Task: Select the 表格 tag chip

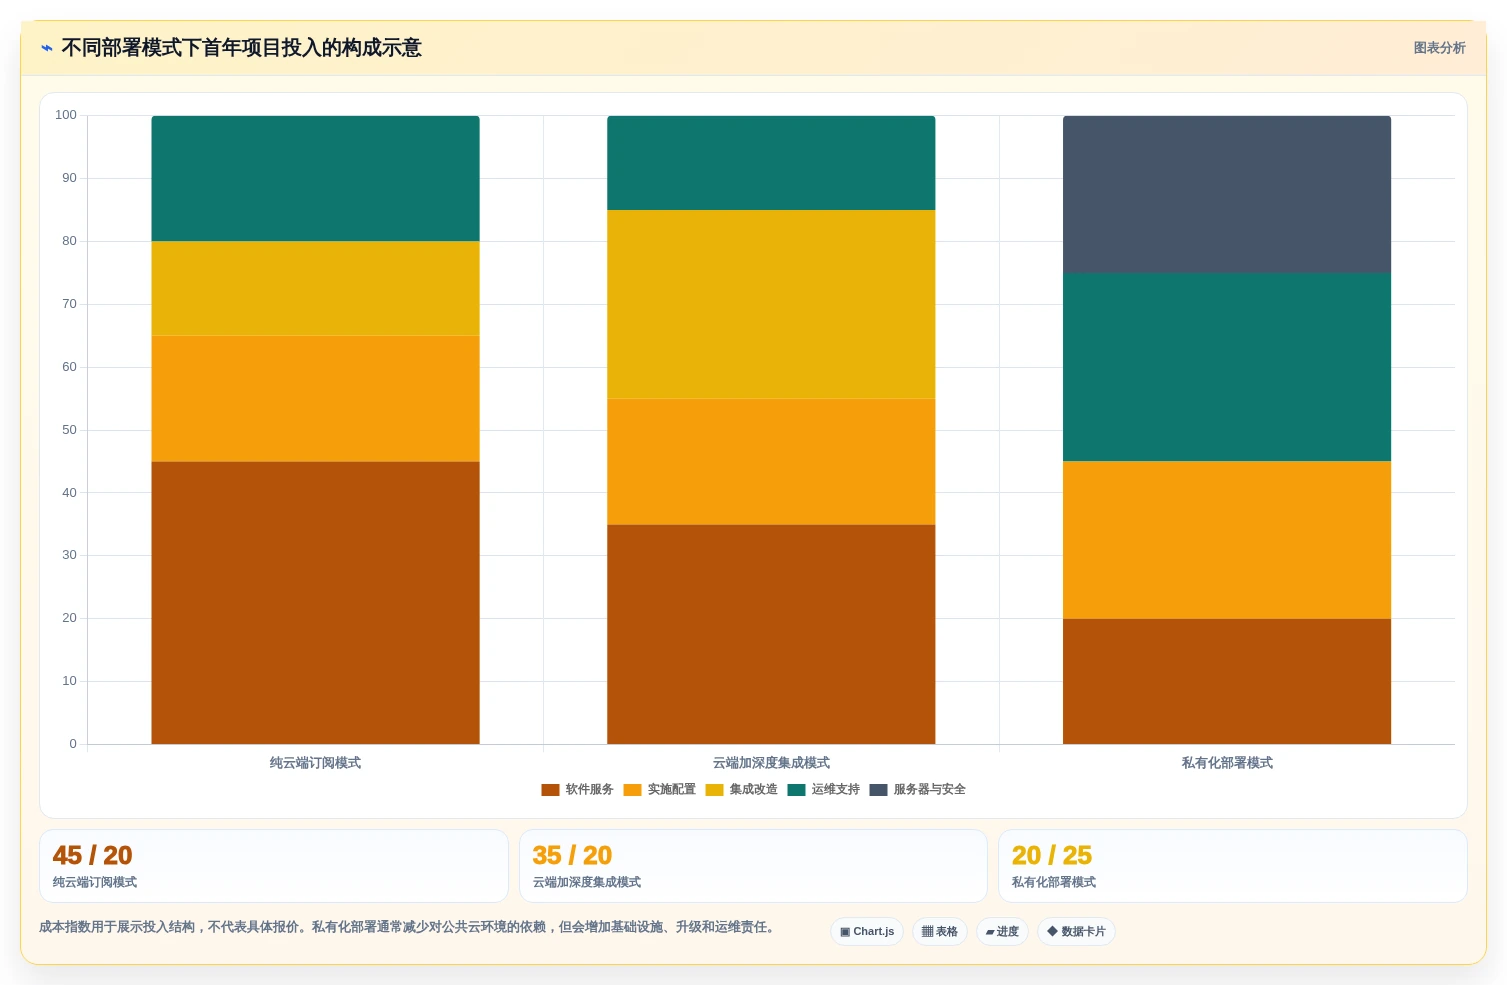Action: point(939,932)
